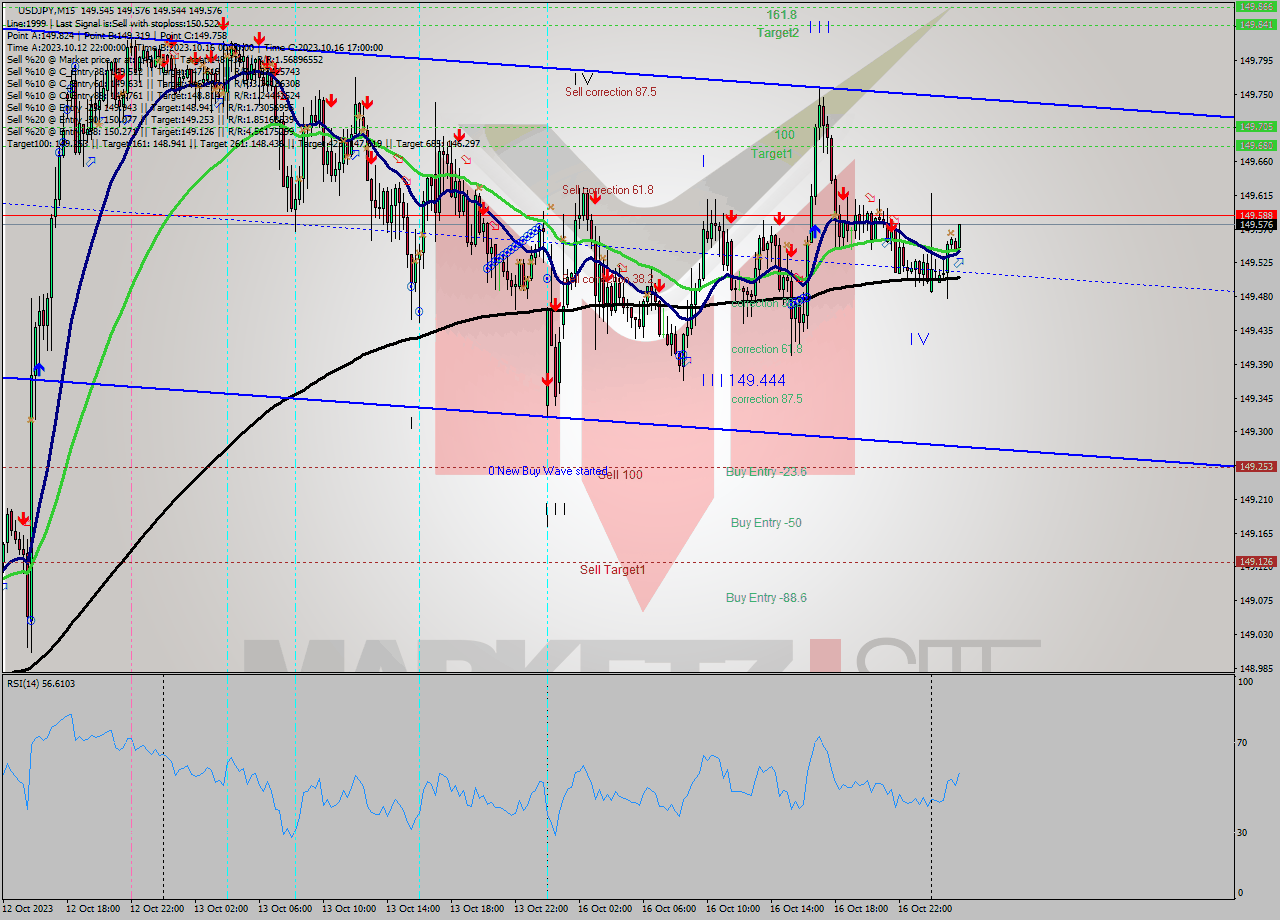Select the 'Sell correction 61.8' label
The width and height of the screenshot is (1280, 920).
point(607,190)
